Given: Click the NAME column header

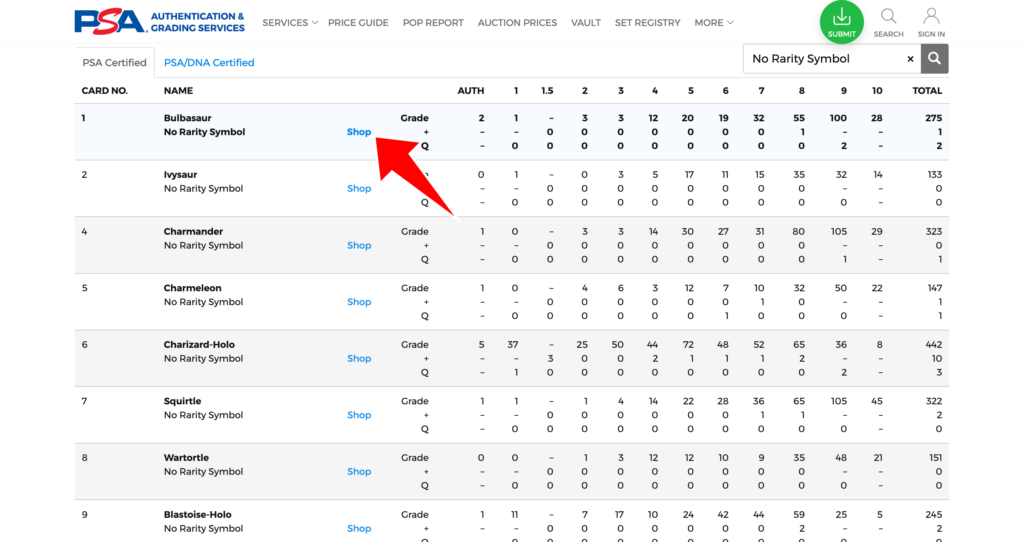Looking at the screenshot, I should coord(178,91).
